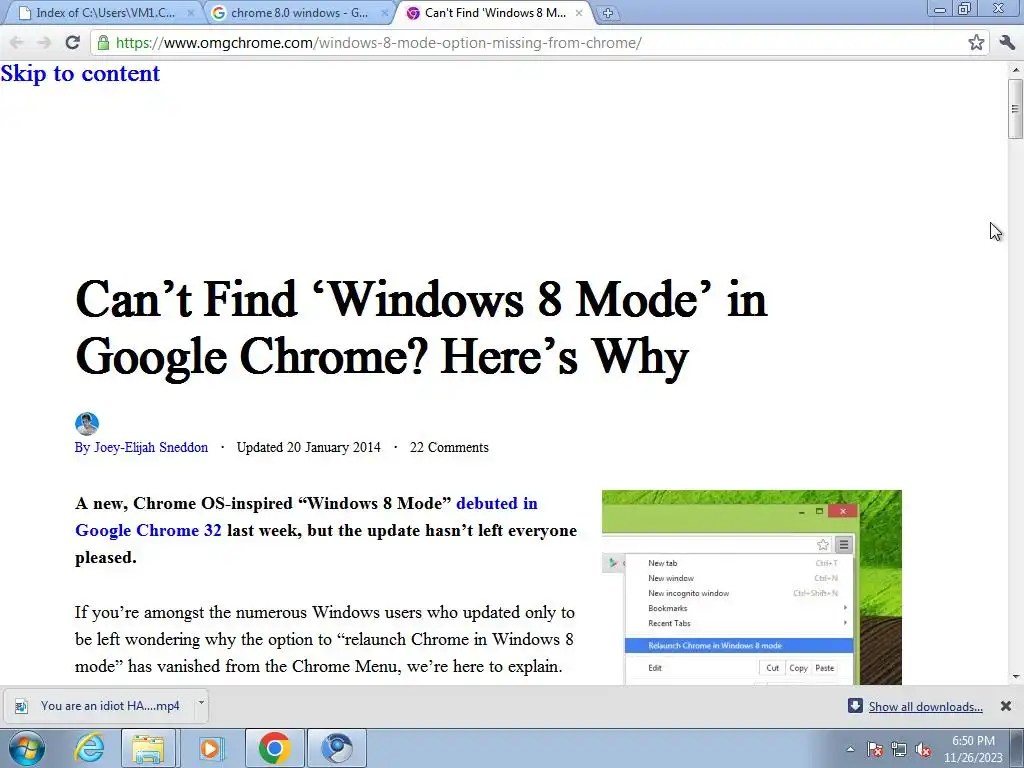Open Windows Explorer from the taskbar

click(148, 748)
